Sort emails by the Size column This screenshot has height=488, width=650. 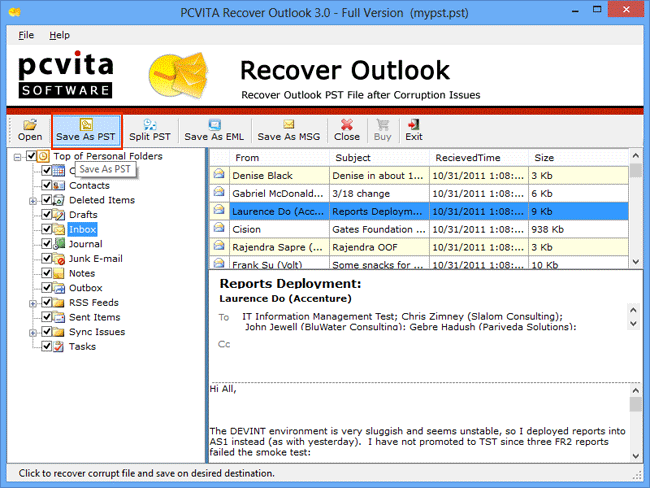click(x=578, y=158)
